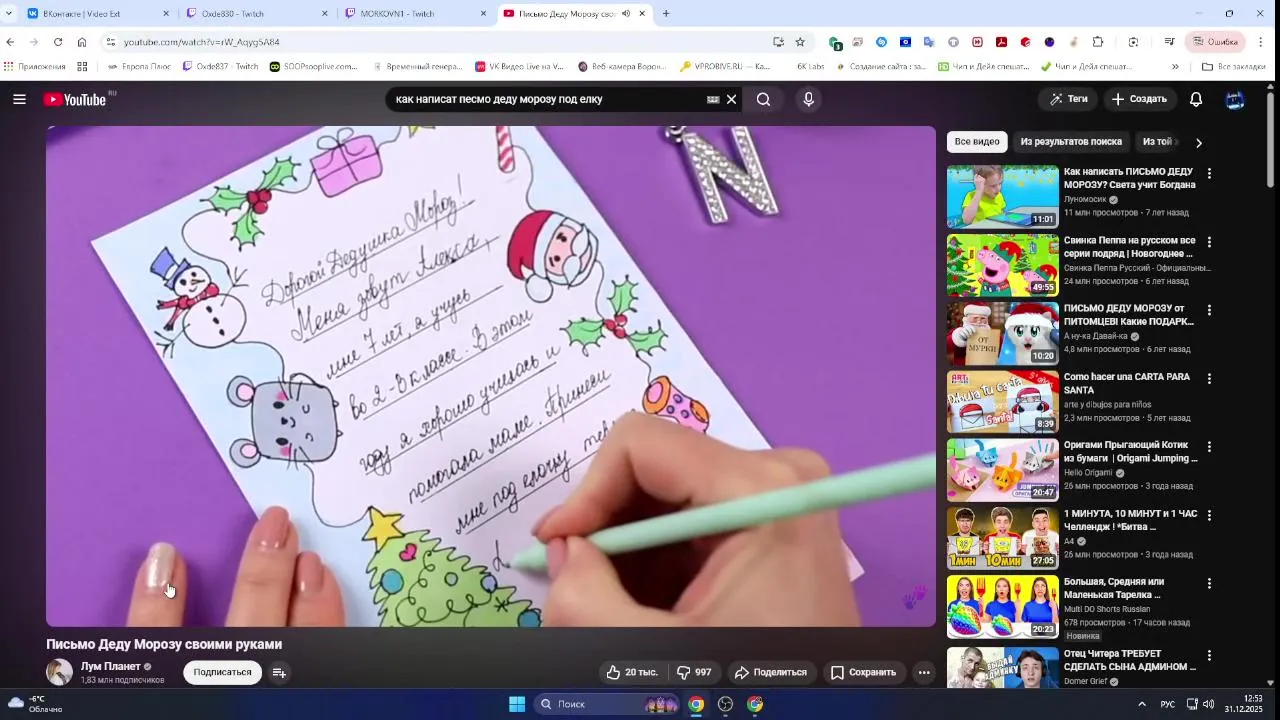Open Windows Start menu

(x=517, y=704)
